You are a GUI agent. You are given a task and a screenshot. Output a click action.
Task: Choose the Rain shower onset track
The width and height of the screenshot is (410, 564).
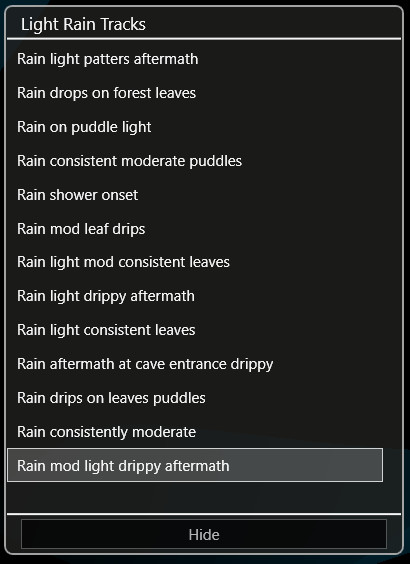coord(195,195)
